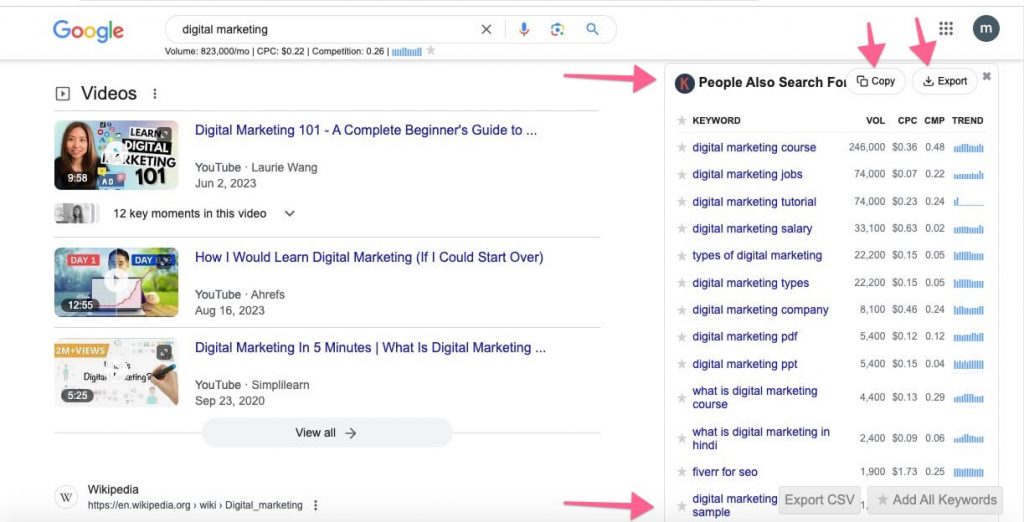Open 'Digital Marketing In 5 Minutes' link
1024x522 pixels.
(370, 348)
